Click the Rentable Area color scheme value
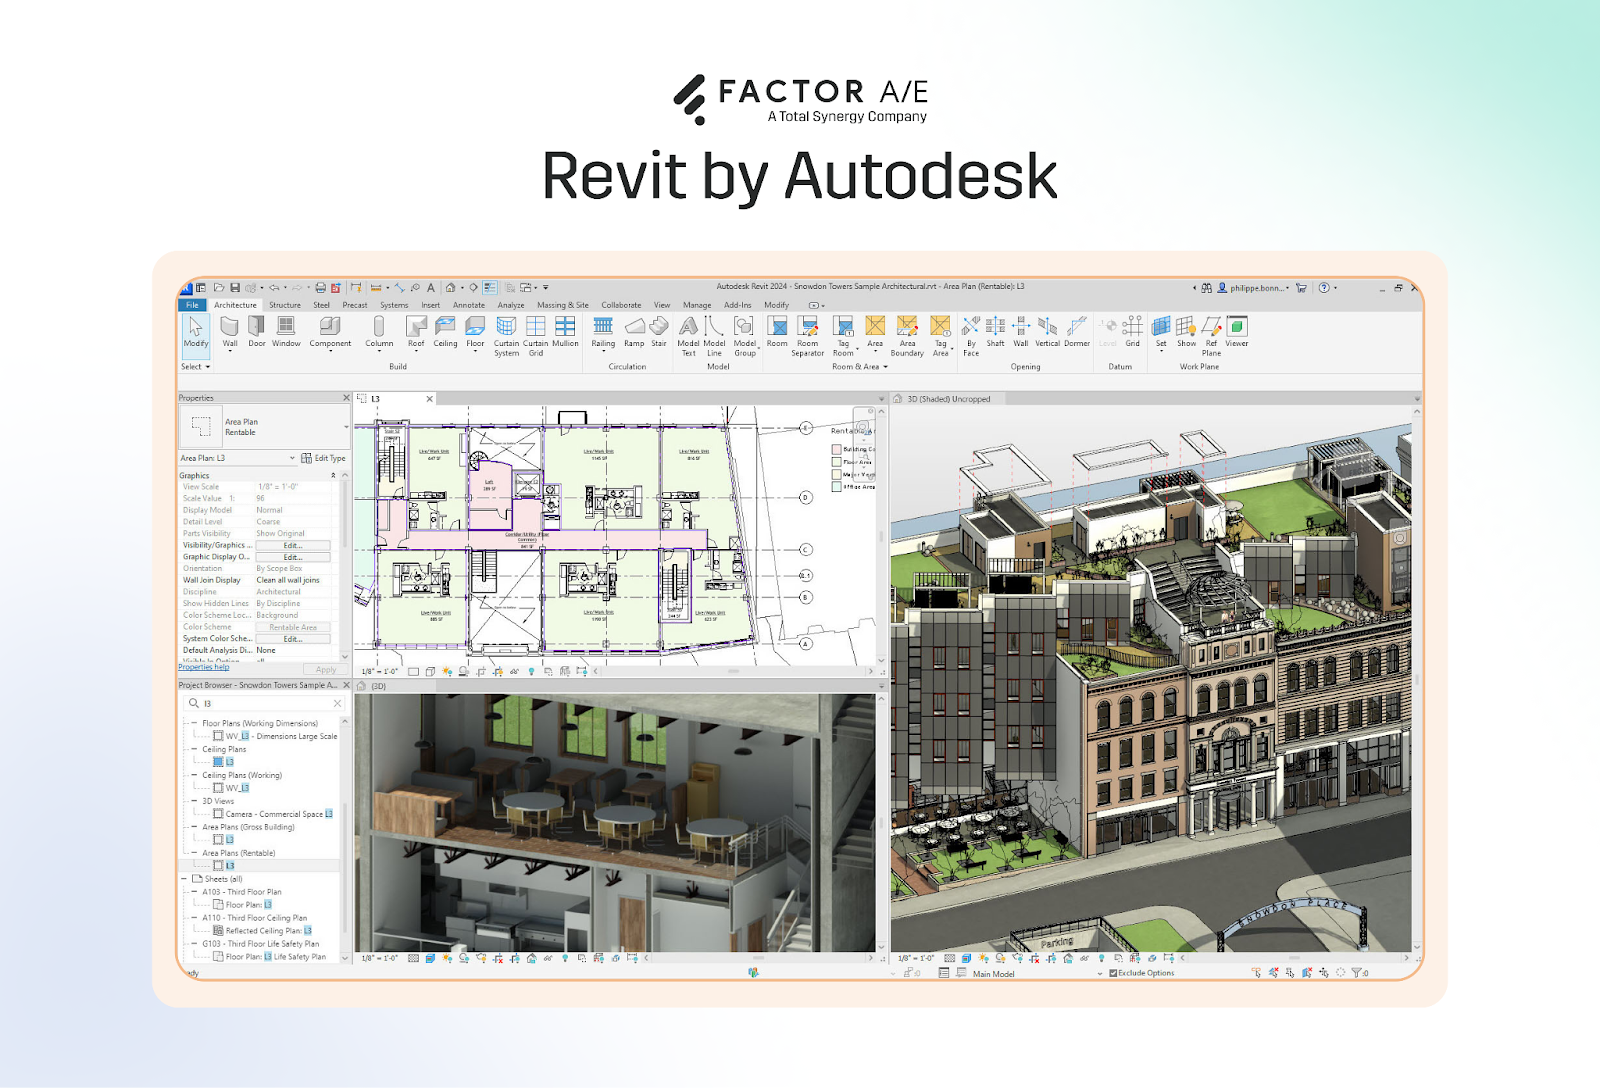The width and height of the screenshot is (1600, 1088). (x=293, y=627)
